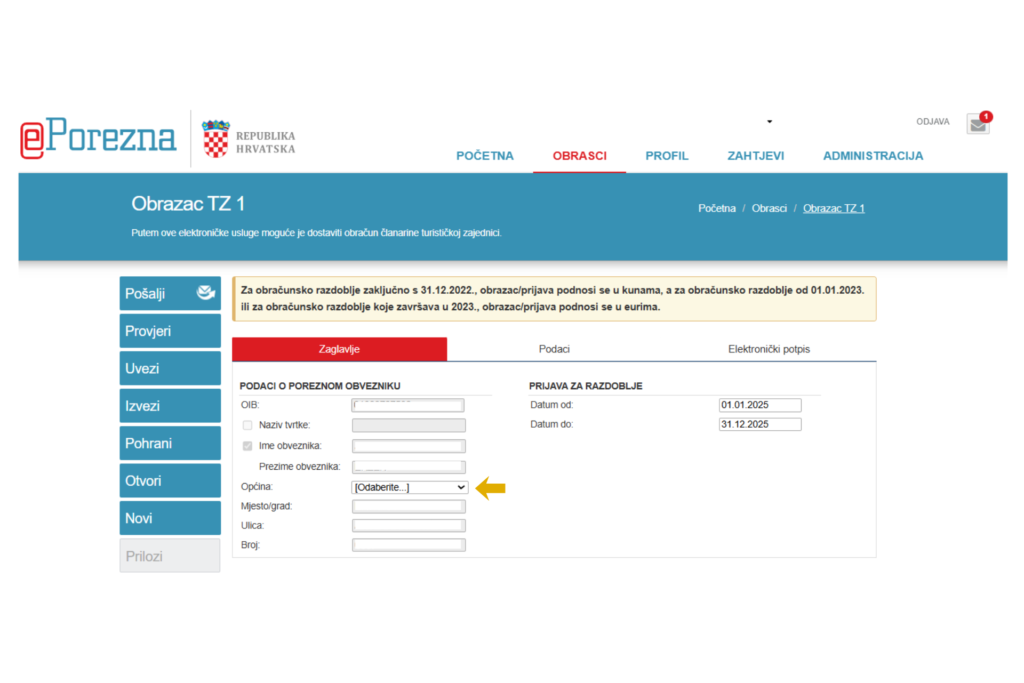Image resolution: width=1024 pixels, height=683 pixels.
Task: Toggle the Naziv tvrtke checkbox
Action: click(248, 425)
